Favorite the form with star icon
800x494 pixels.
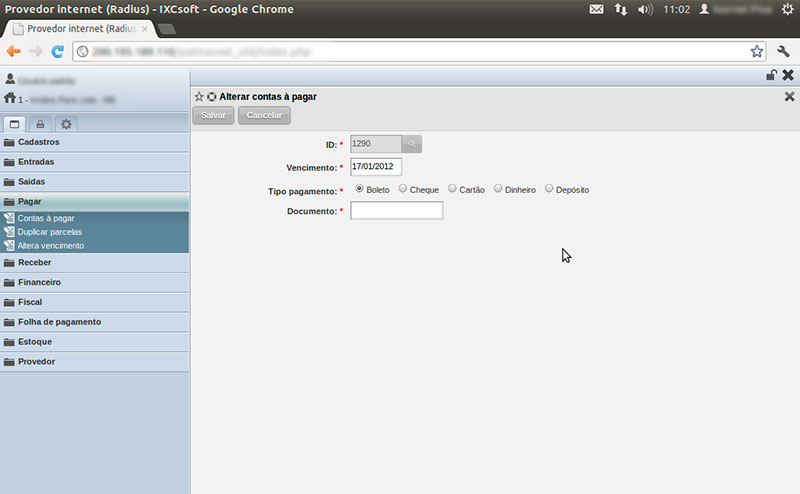(199, 96)
